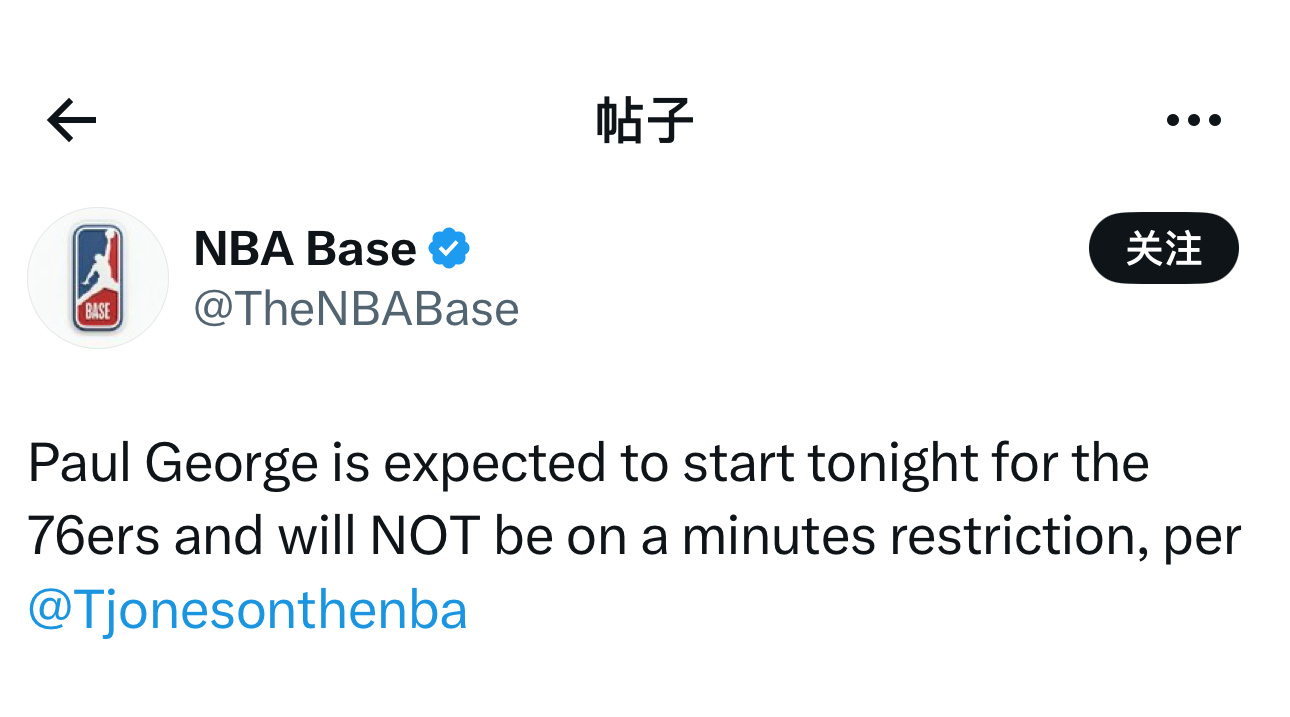Click the word "76ers" in the post

click(92, 537)
